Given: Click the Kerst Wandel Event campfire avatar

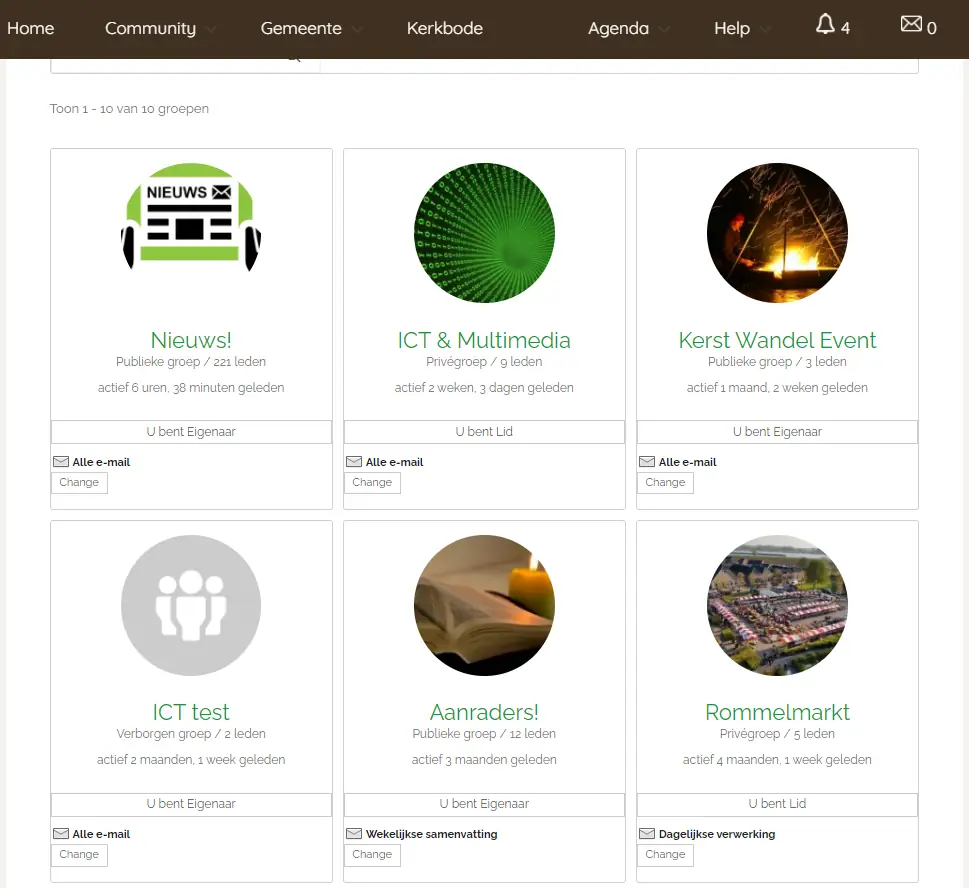Looking at the screenshot, I should click(x=777, y=233).
